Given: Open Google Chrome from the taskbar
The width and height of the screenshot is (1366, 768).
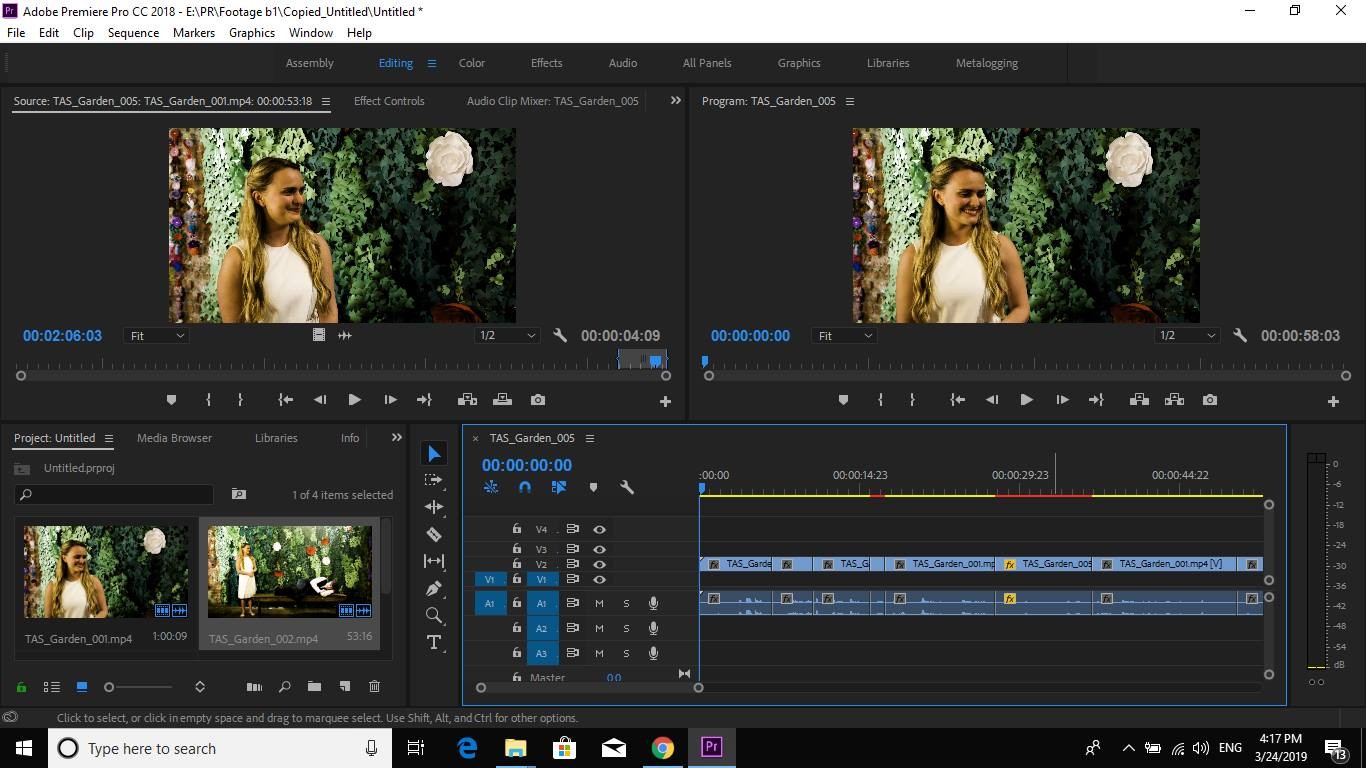Looking at the screenshot, I should 662,748.
